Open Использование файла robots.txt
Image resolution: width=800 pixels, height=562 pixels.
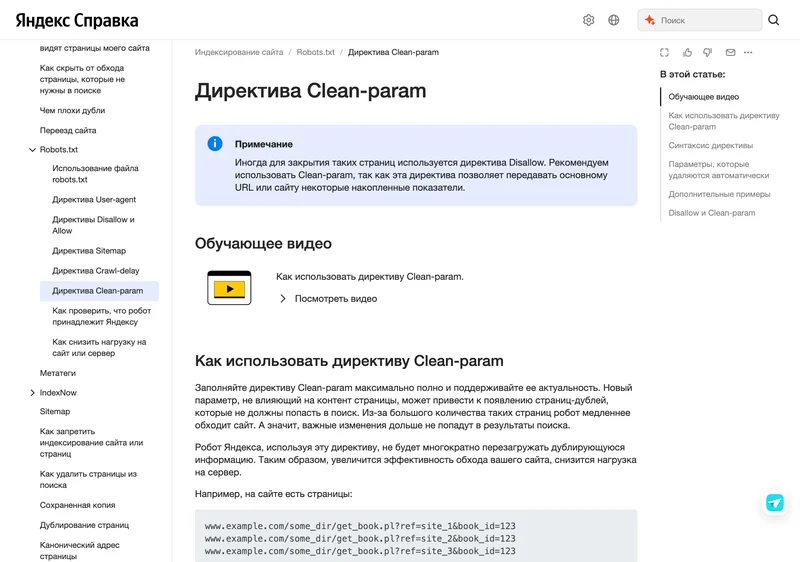point(95,174)
